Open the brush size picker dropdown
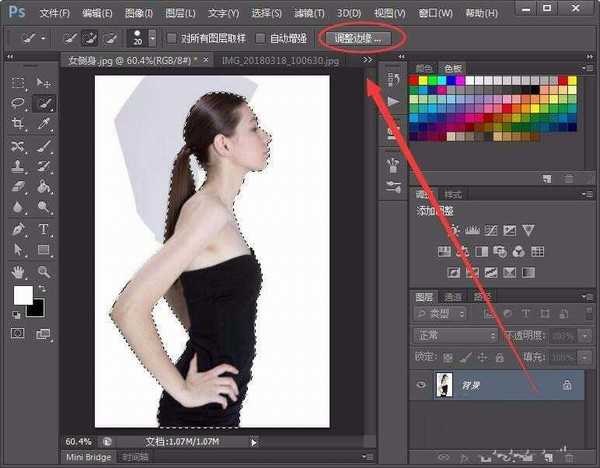 point(151,38)
